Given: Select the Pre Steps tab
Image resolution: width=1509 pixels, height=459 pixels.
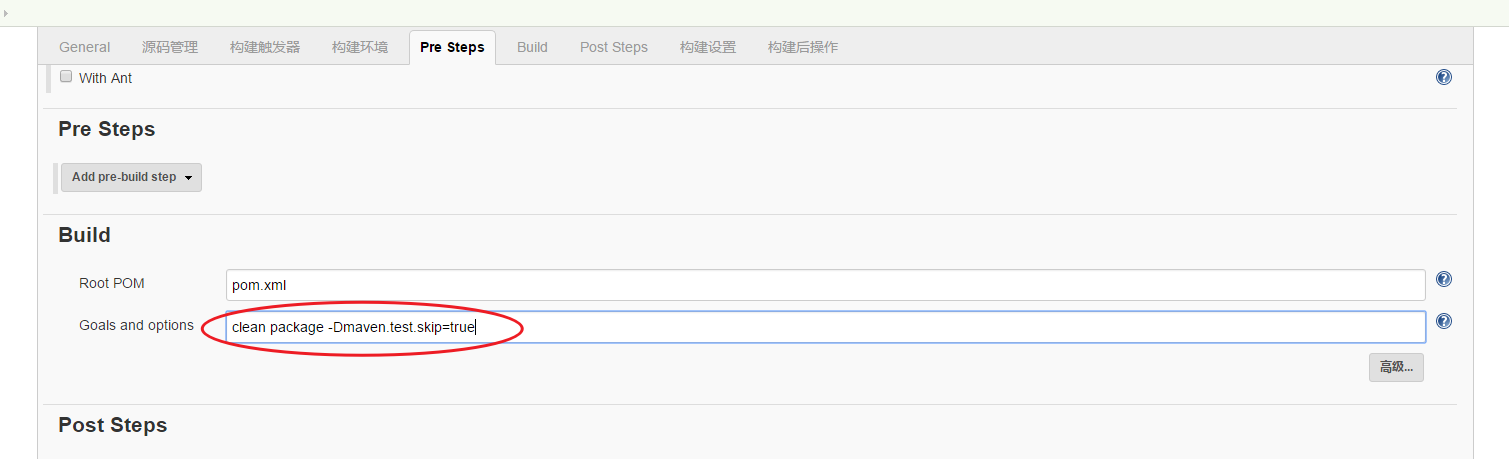Looking at the screenshot, I should click(452, 47).
